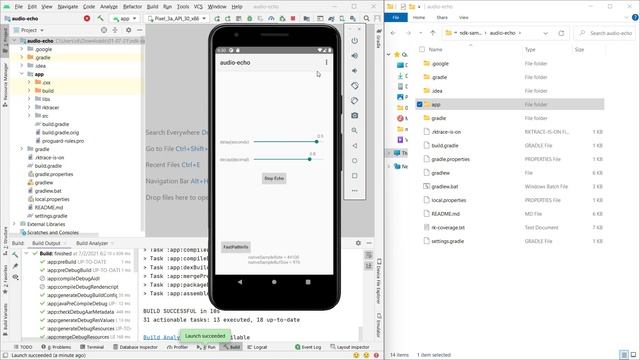
Task: Switch to the Build Analyzer tab
Action: click(x=92, y=243)
